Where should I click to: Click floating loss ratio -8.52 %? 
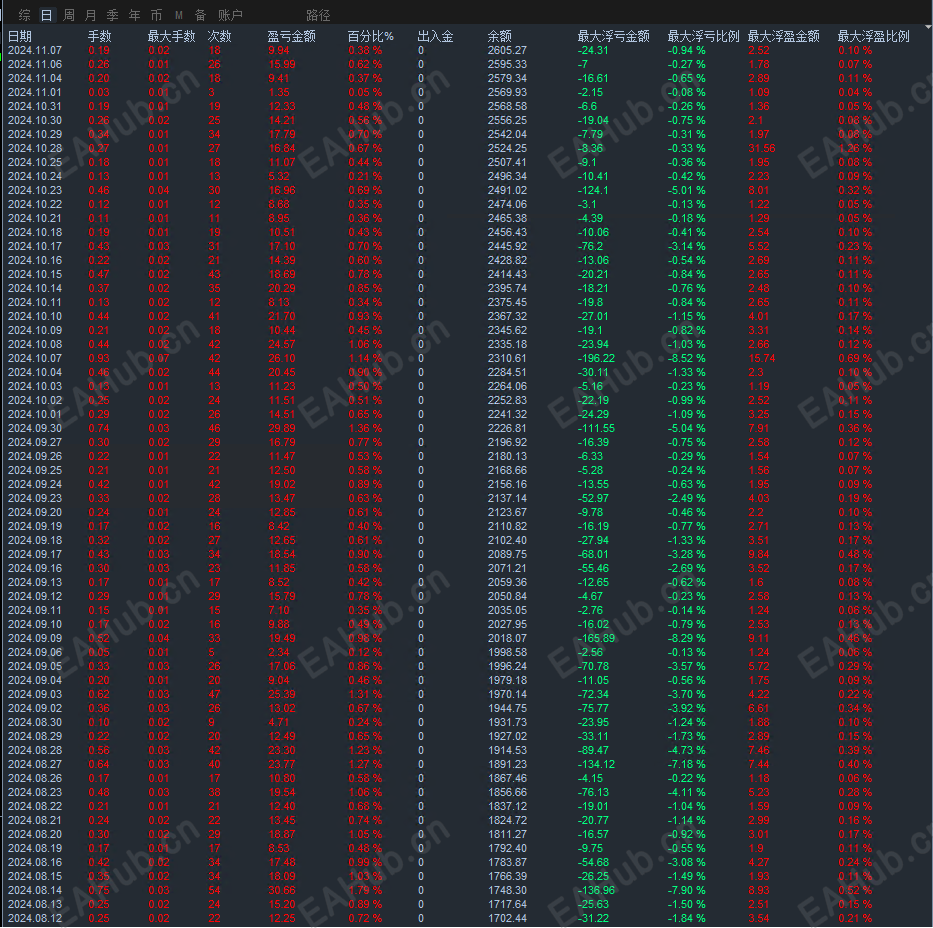point(686,358)
